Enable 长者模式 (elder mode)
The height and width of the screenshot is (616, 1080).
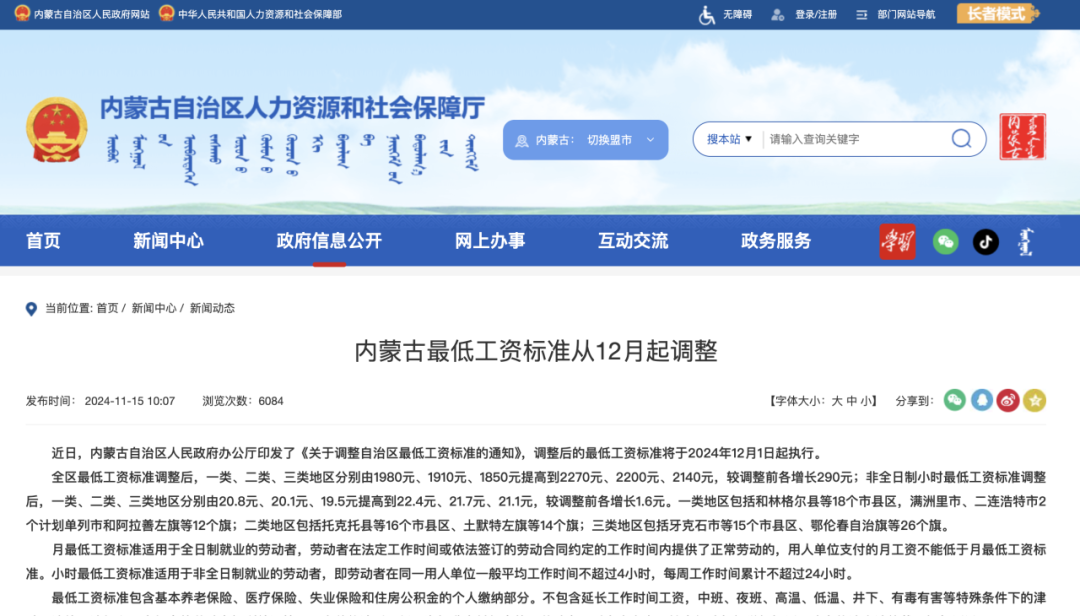tap(997, 14)
